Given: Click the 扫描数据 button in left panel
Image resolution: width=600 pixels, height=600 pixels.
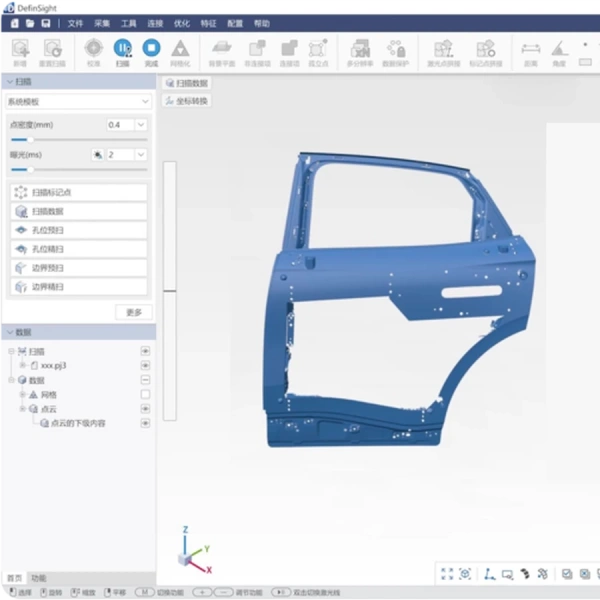Looking at the screenshot, I should (79, 211).
